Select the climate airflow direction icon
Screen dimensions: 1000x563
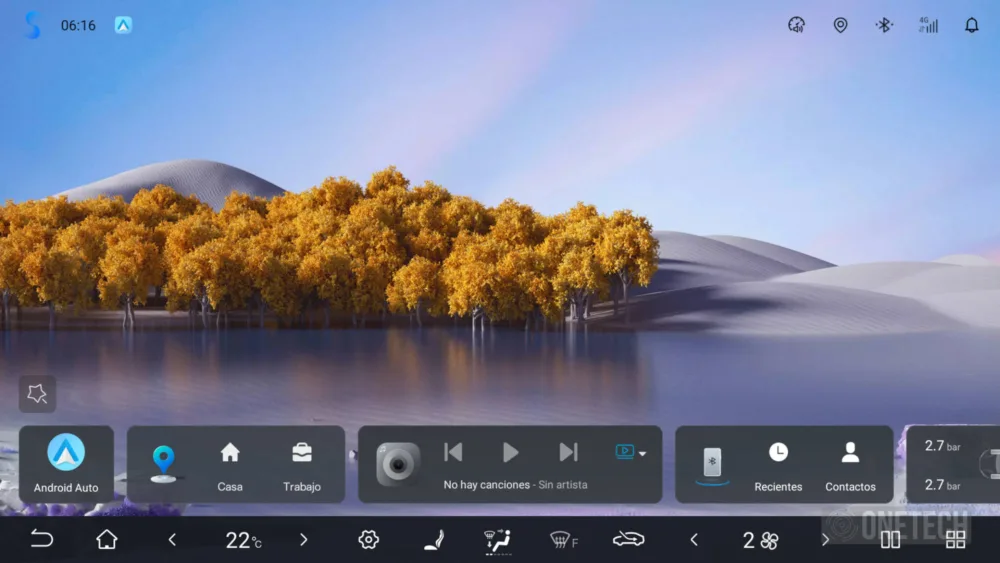497,540
